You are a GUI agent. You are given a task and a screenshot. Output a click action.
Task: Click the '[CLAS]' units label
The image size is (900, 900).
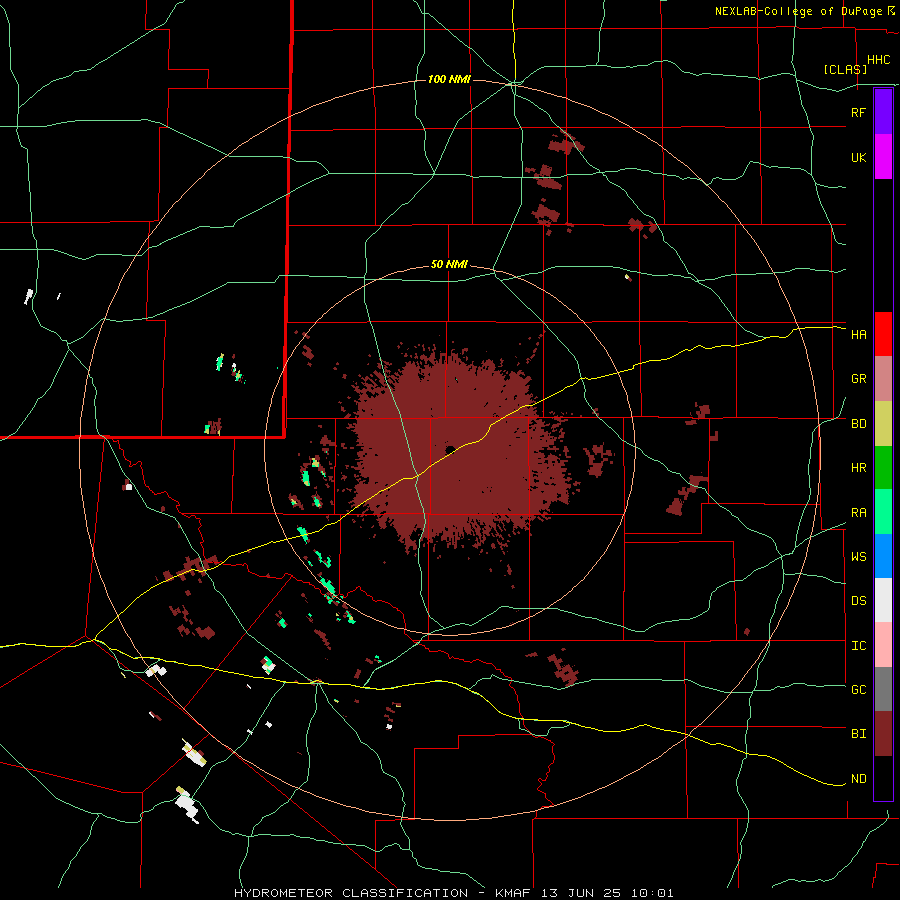coord(845,69)
